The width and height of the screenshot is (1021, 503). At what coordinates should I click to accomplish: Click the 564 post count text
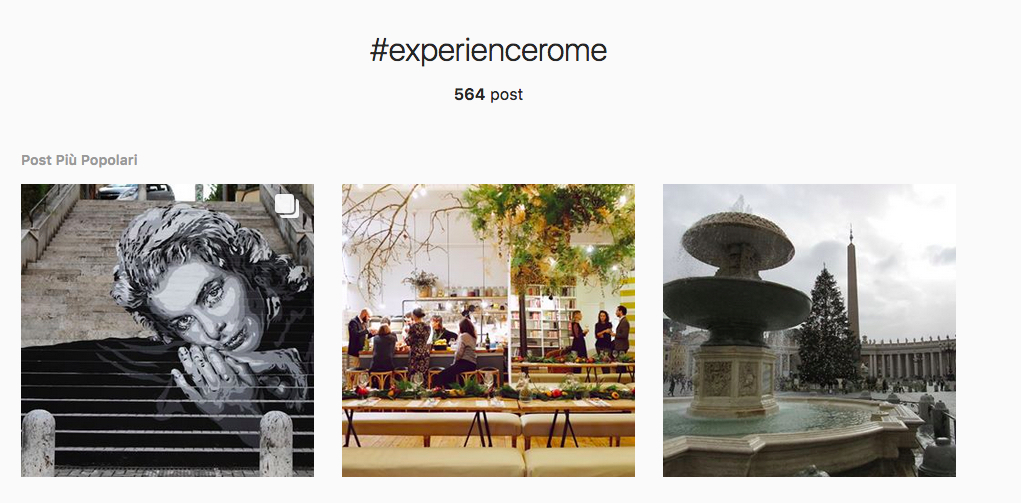coord(488,94)
